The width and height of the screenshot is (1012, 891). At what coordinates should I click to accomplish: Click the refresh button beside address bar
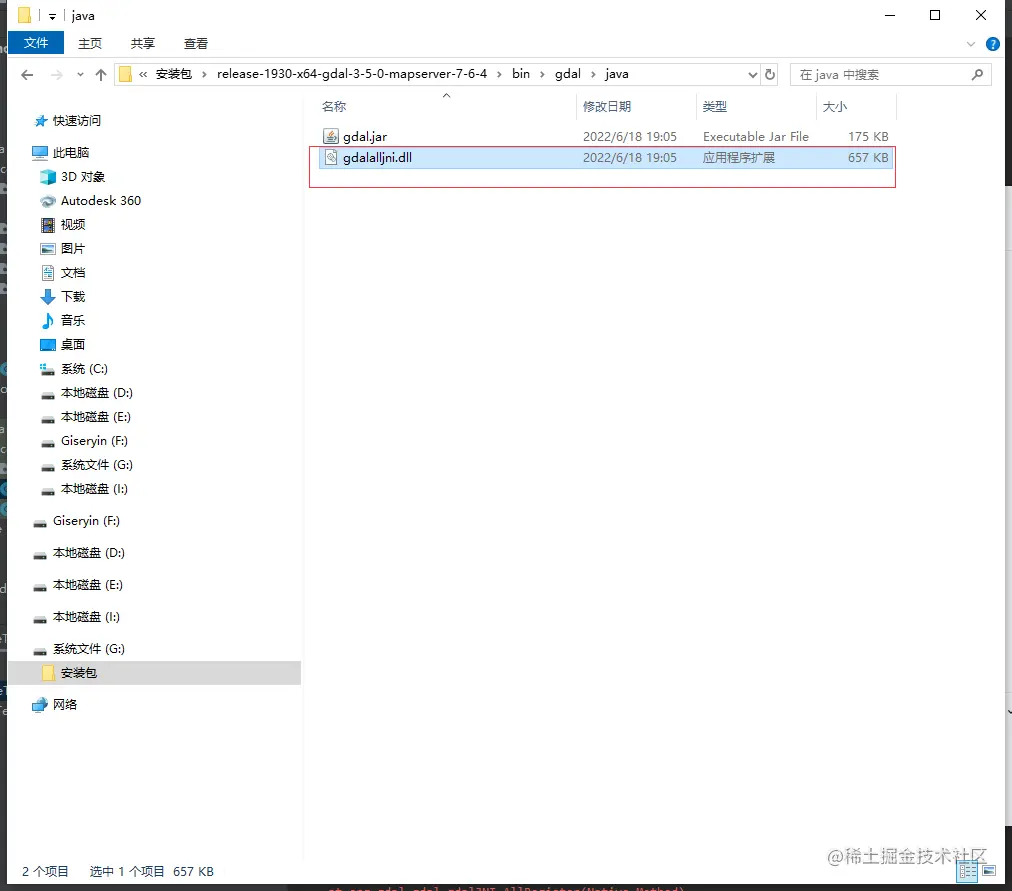(x=770, y=75)
